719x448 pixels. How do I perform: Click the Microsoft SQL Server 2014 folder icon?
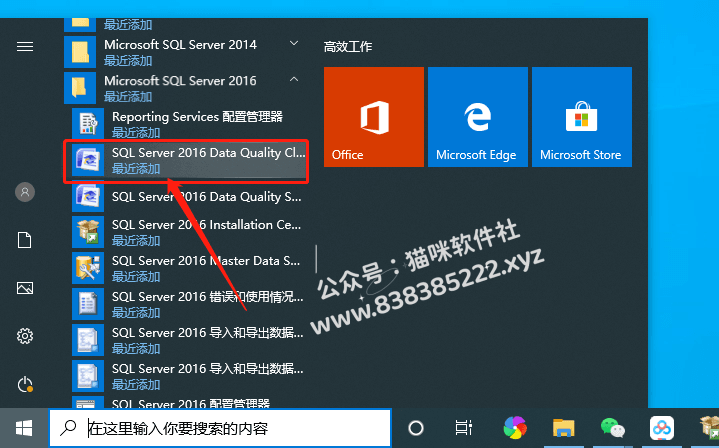coord(80,52)
